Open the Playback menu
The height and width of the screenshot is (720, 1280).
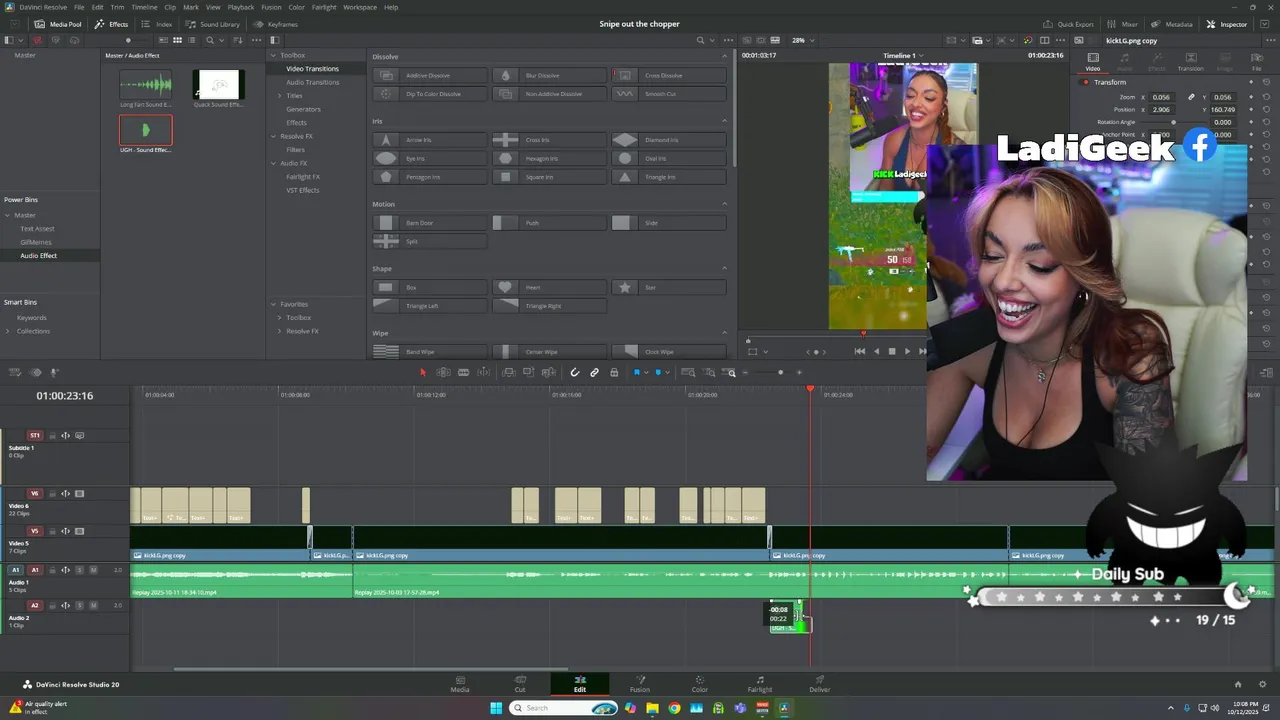pyautogui.click(x=241, y=7)
